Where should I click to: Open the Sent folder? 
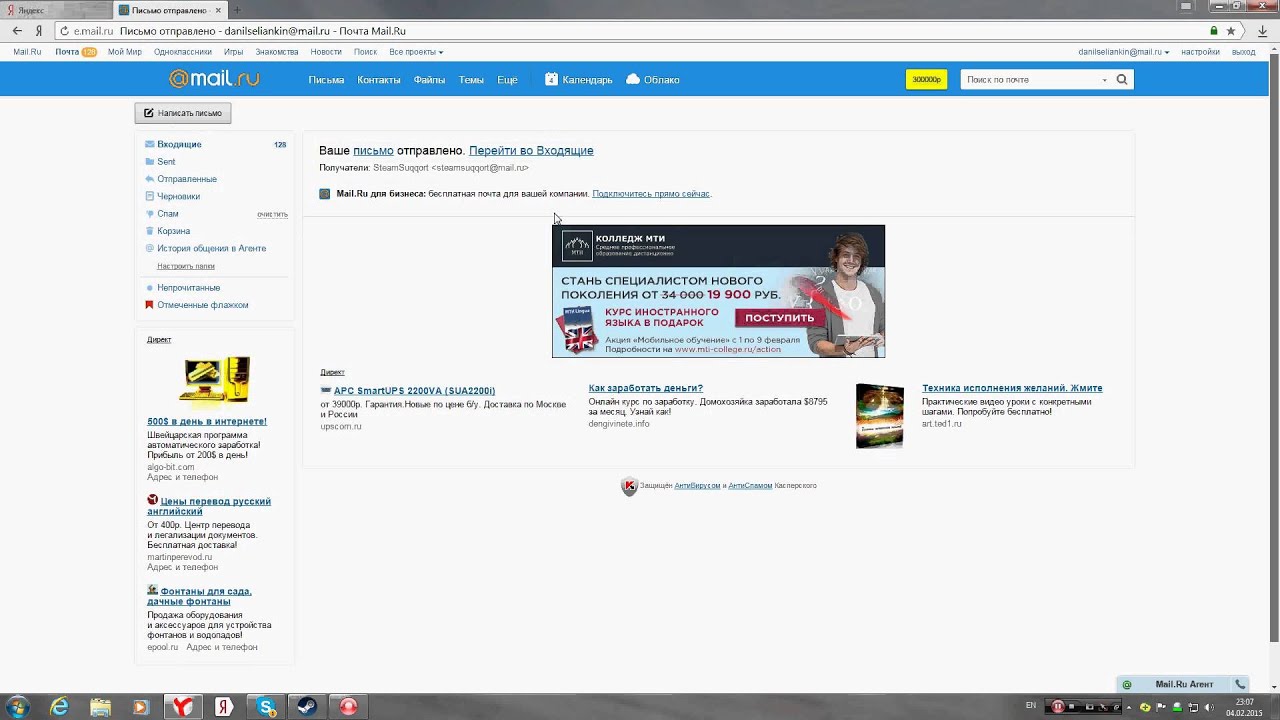pos(166,161)
